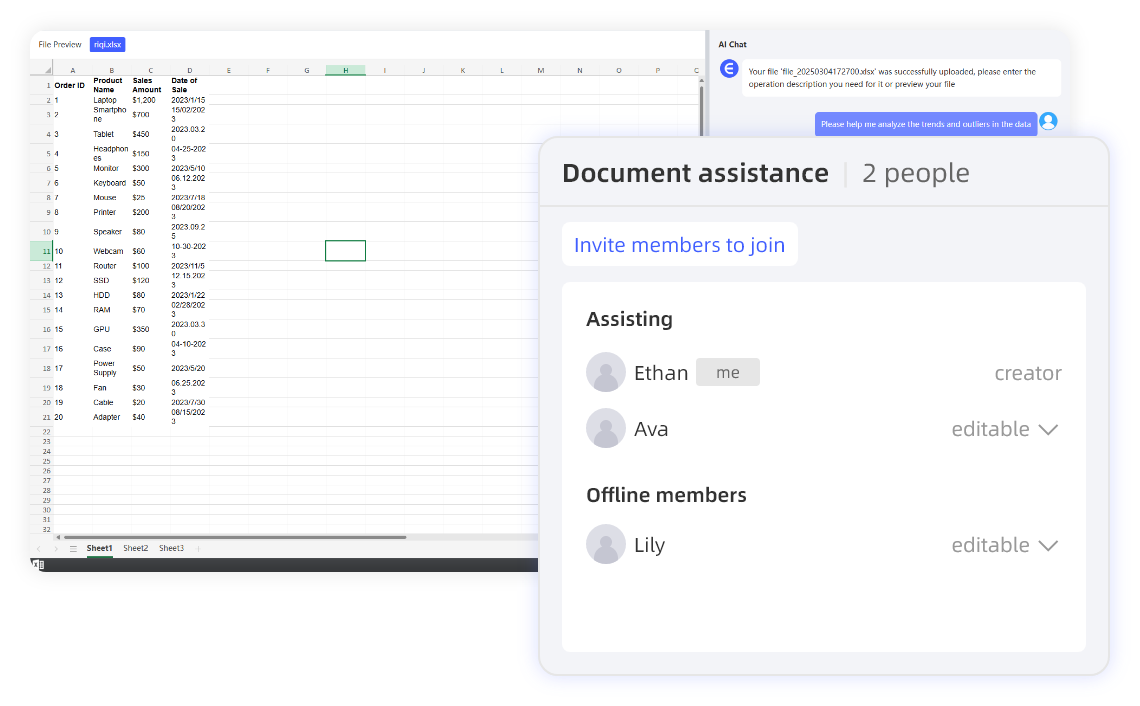Open the sheet list hamburger icon
This screenshot has height=706, width=1140.
coord(73,548)
